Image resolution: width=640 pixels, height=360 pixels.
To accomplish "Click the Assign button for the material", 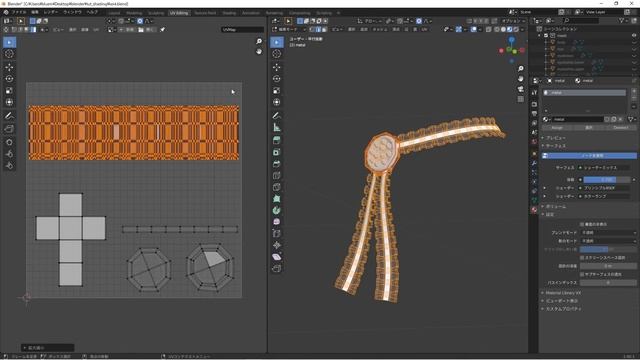I will [557, 128].
